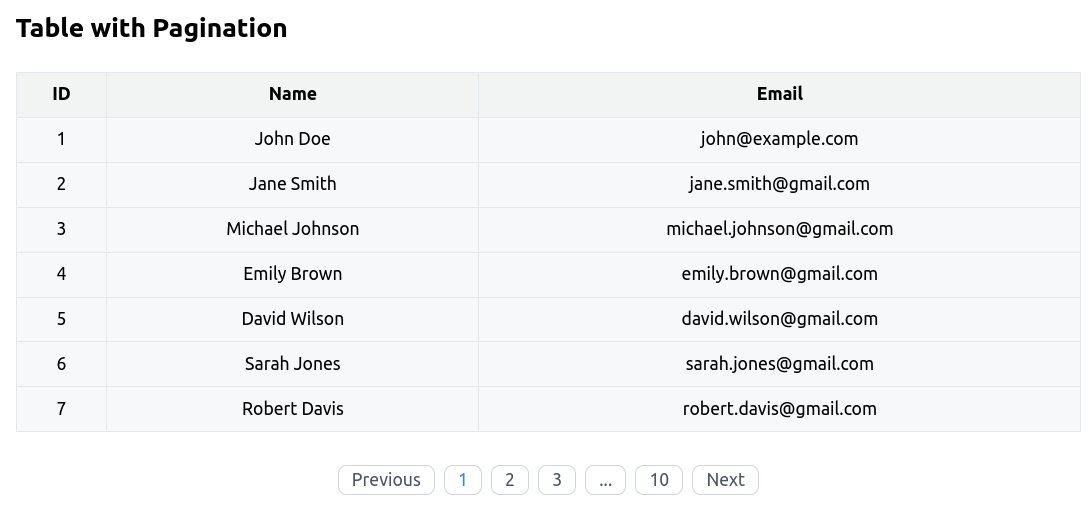The image size is (1092, 506).
Task: Click the email john@example.com
Action: (x=779, y=139)
